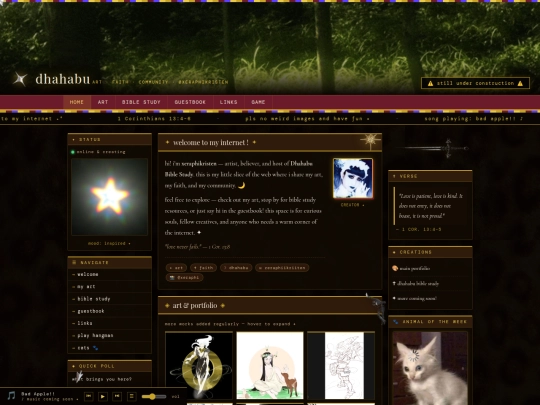
Task: Play the Bad Apple song
Action: pos(103,396)
